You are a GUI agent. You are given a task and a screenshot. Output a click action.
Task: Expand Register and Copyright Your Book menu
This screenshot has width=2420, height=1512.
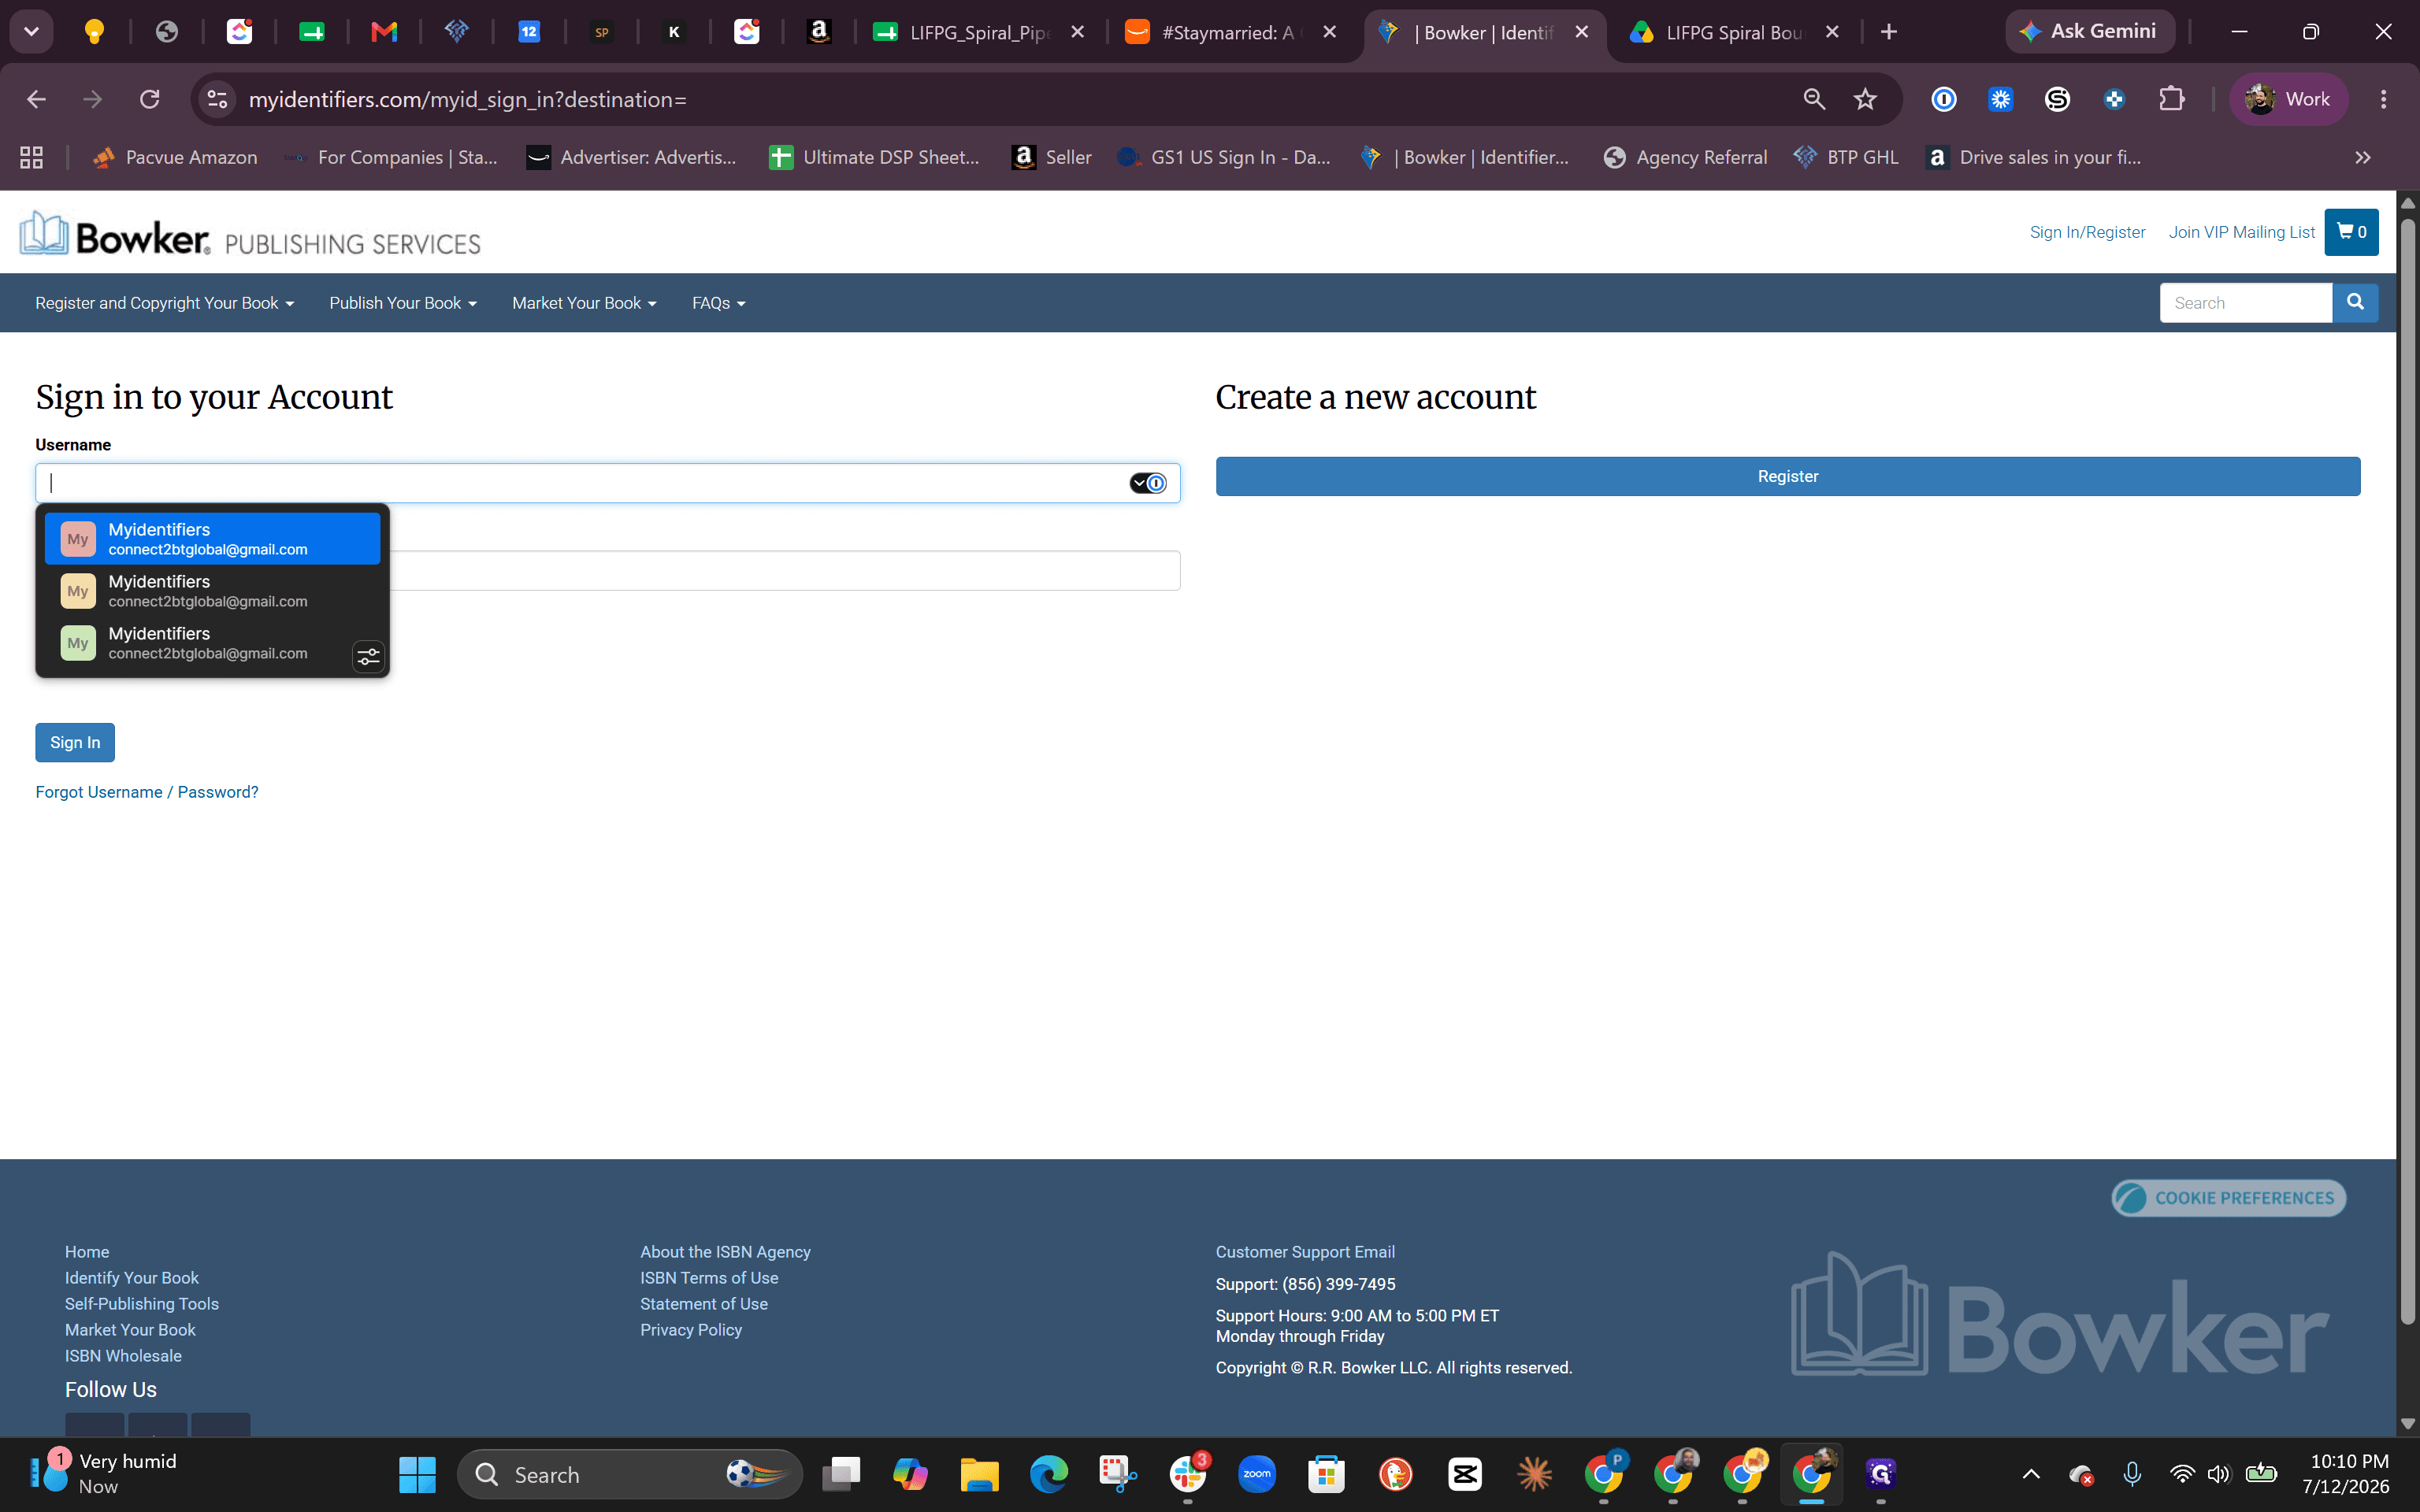(x=164, y=303)
